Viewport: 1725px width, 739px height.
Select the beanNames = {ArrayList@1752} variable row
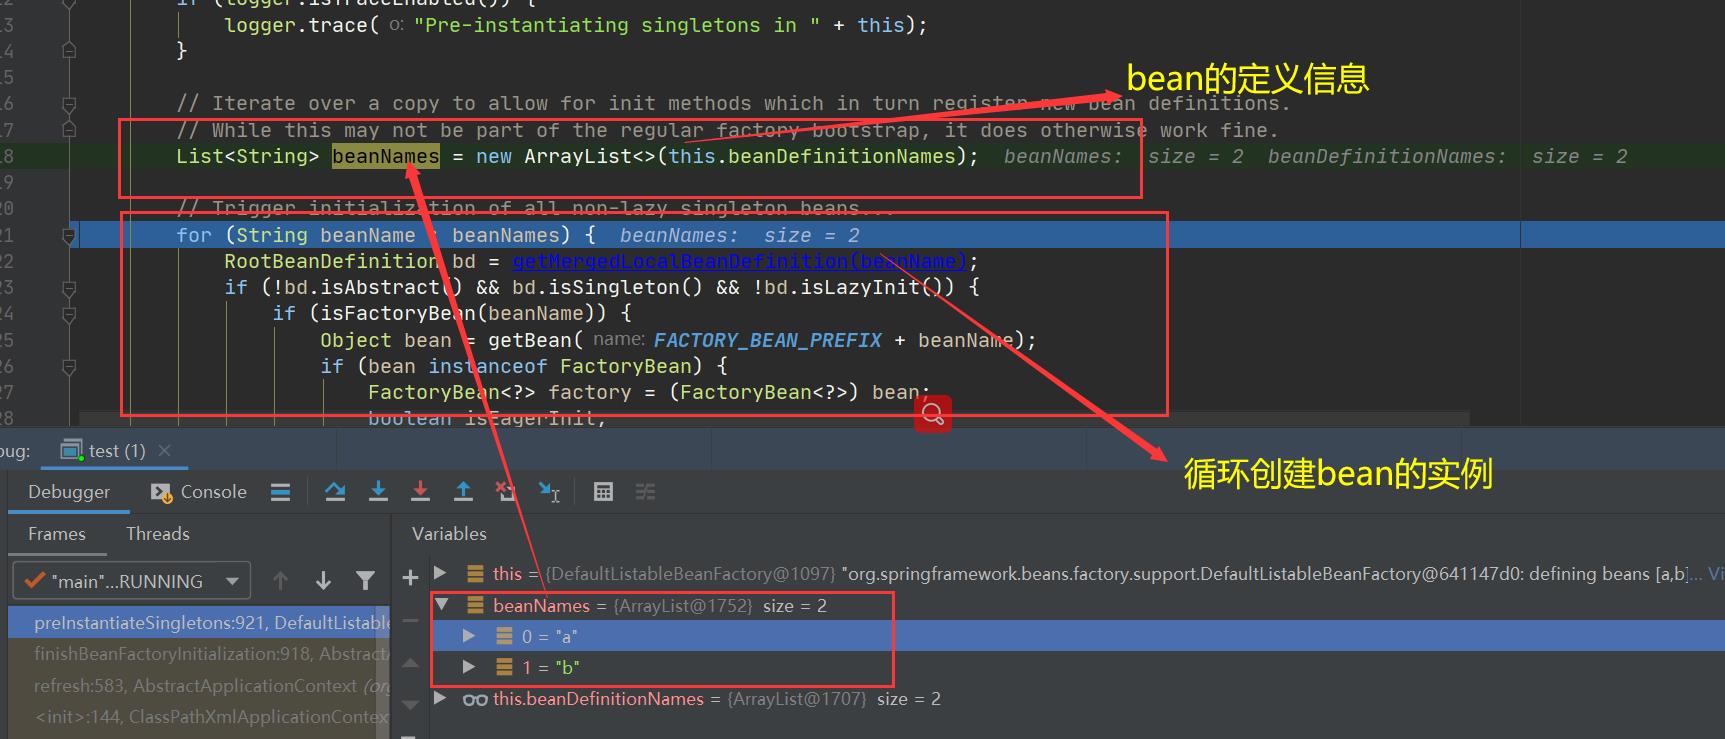click(1078, 605)
